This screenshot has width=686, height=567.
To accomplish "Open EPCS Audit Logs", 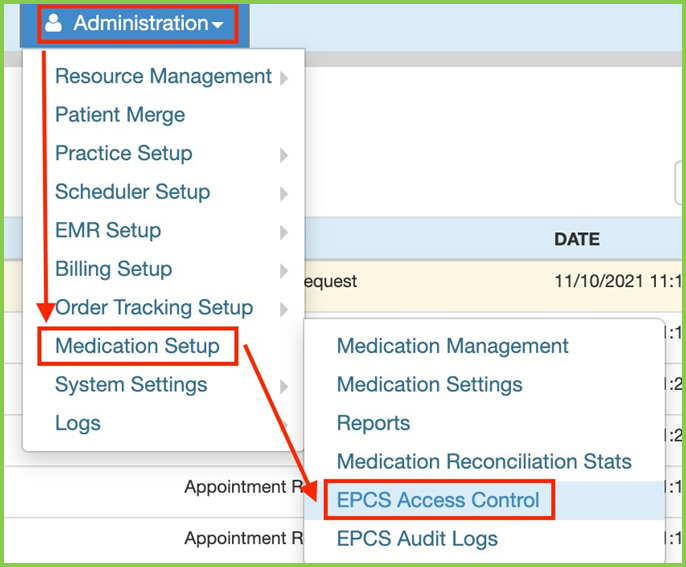I will pos(417,539).
